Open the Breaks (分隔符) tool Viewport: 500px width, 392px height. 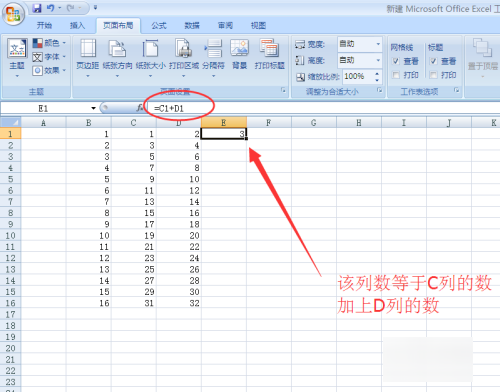tap(213, 58)
